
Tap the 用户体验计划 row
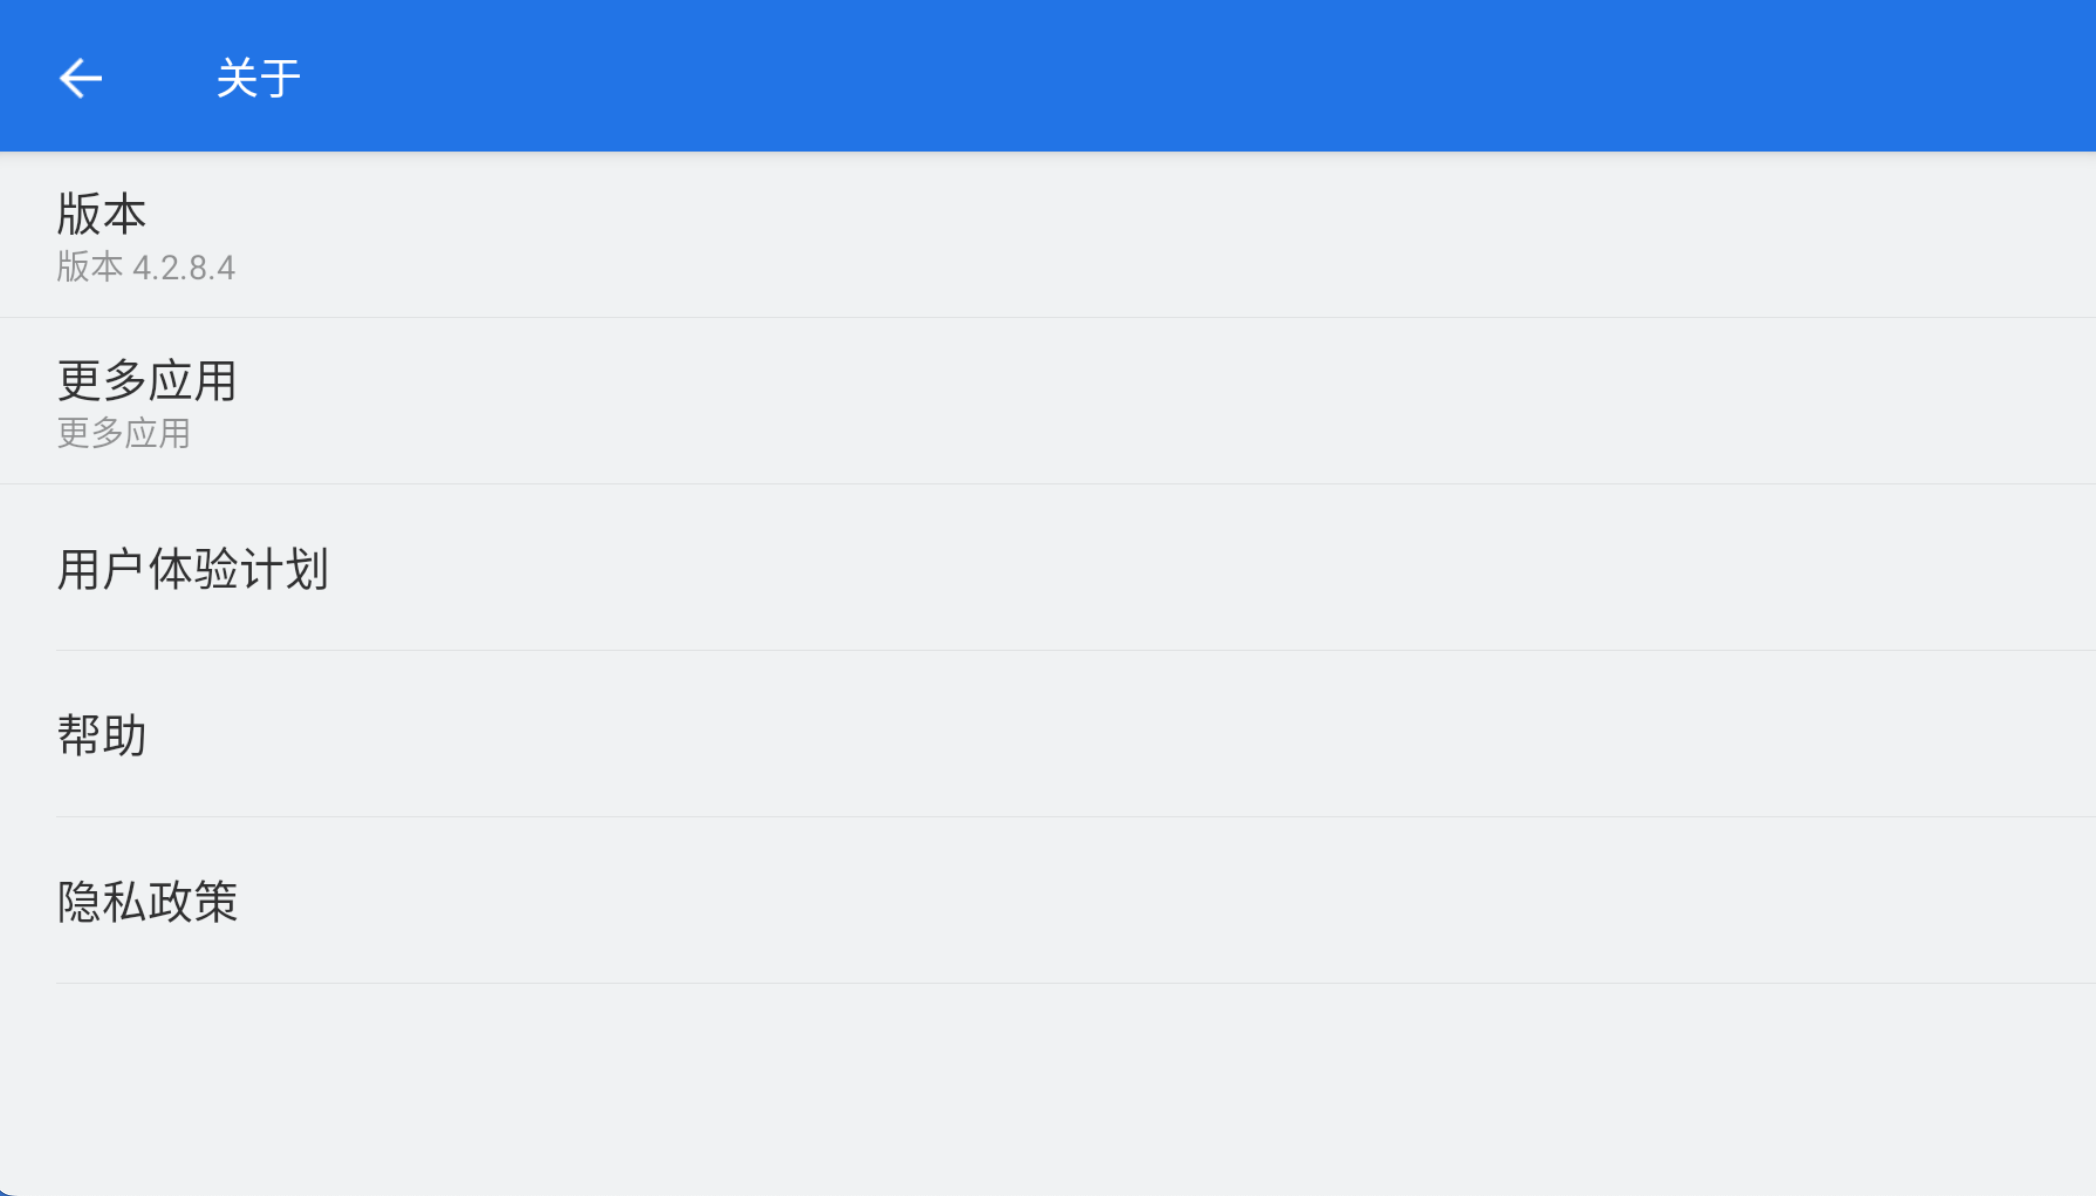click(x=1048, y=568)
